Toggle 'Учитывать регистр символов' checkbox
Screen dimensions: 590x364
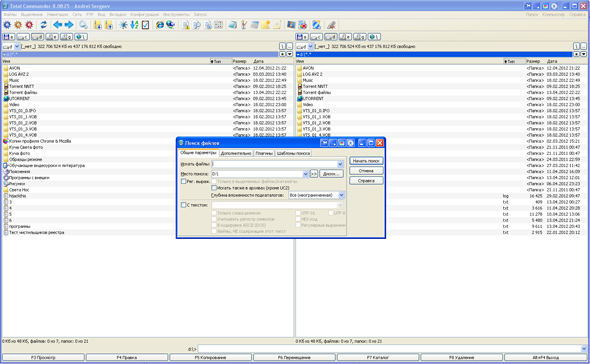click(x=214, y=219)
